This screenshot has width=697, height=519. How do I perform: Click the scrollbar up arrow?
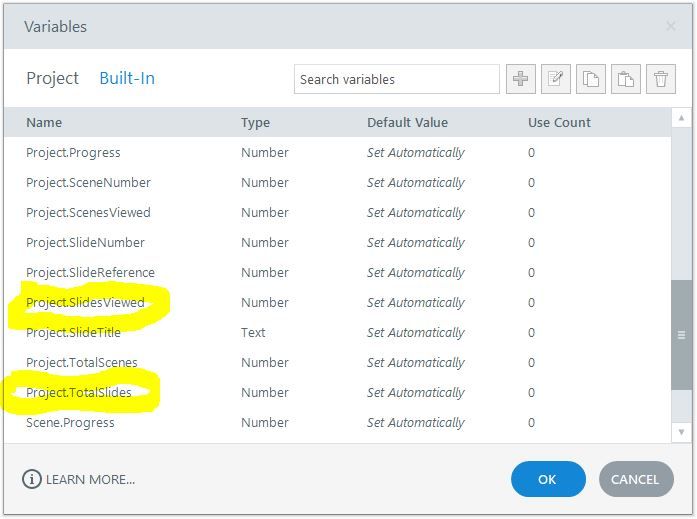(x=682, y=117)
